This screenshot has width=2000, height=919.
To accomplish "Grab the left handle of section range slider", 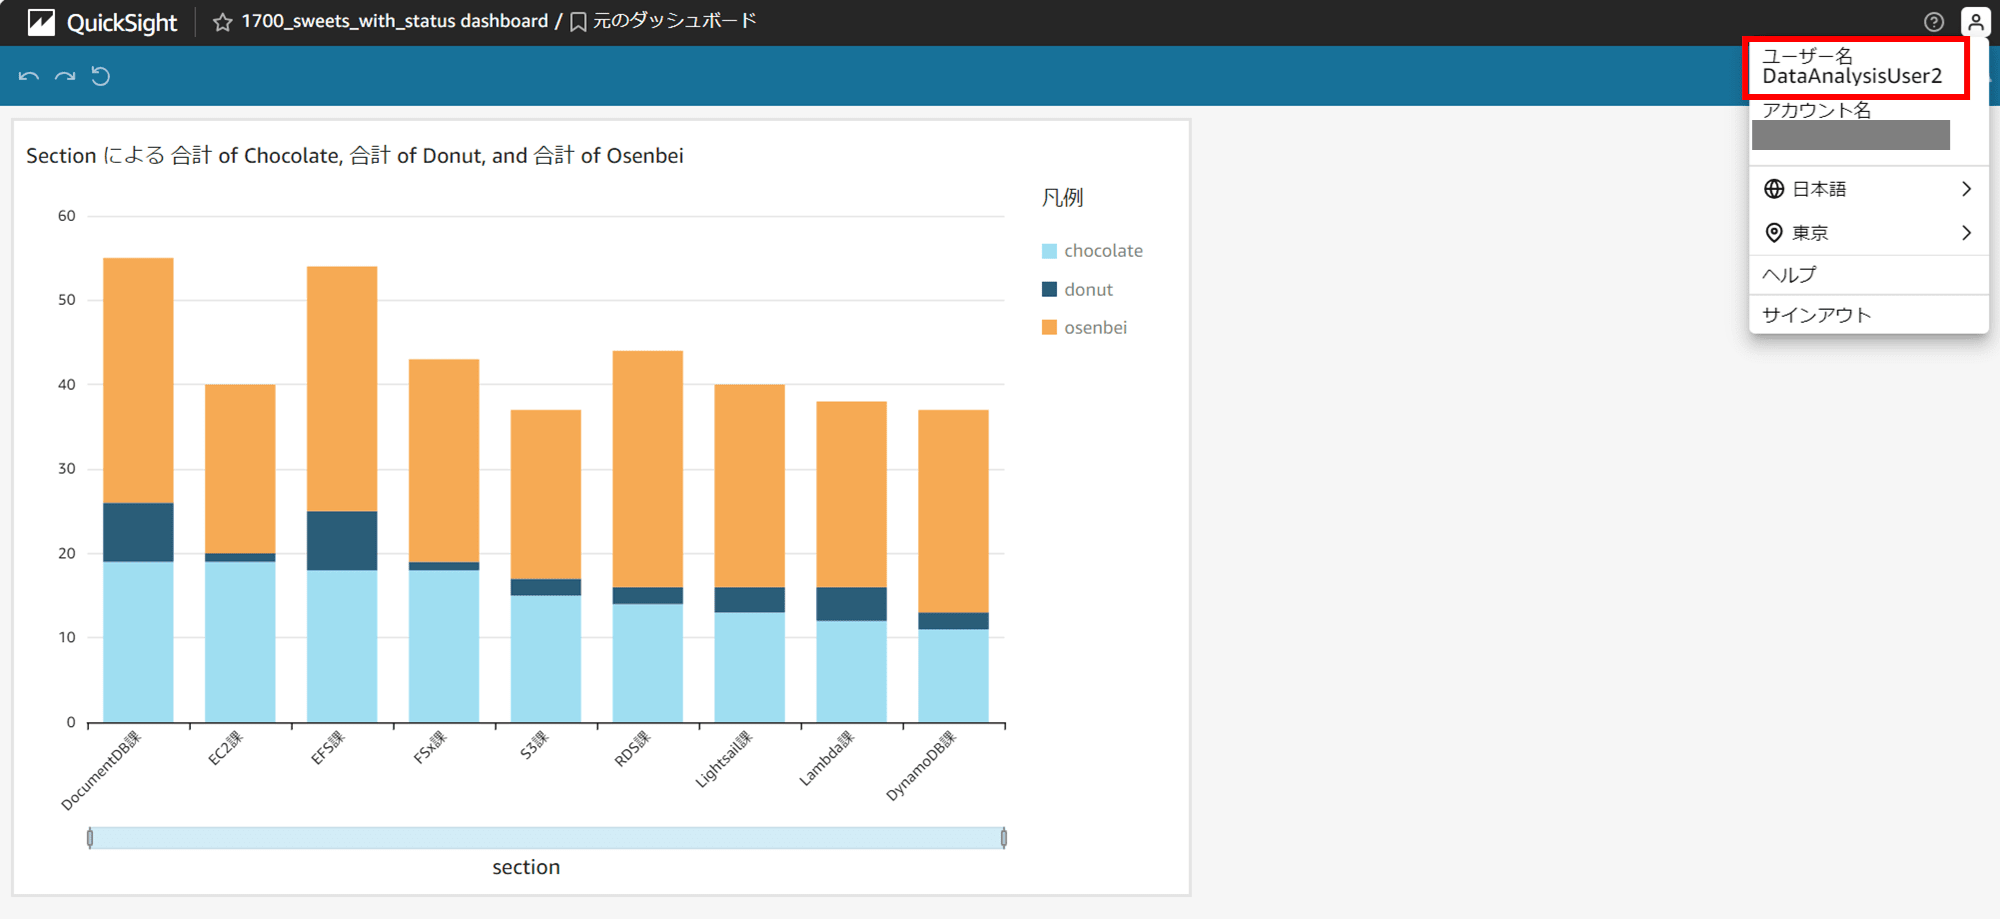I will pos(90,838).
